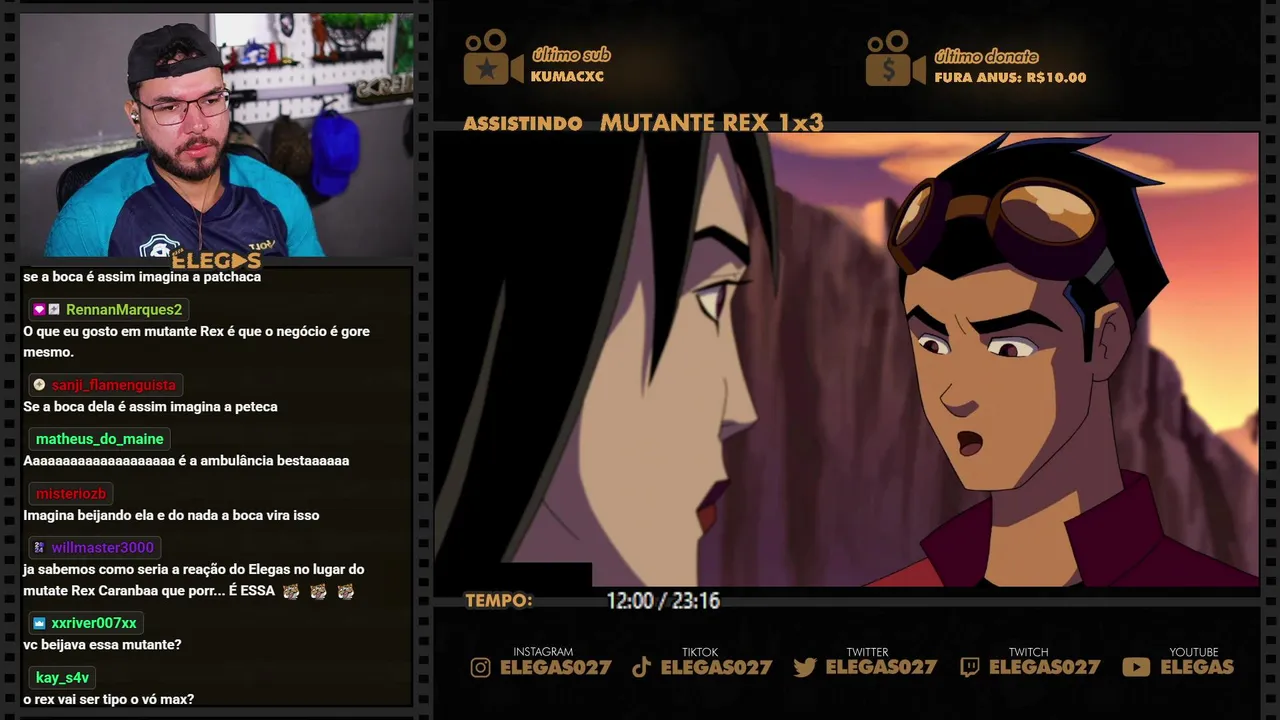
Task: Click the Twitch ELEGAS027 handle text
Action: [1044, 667]
